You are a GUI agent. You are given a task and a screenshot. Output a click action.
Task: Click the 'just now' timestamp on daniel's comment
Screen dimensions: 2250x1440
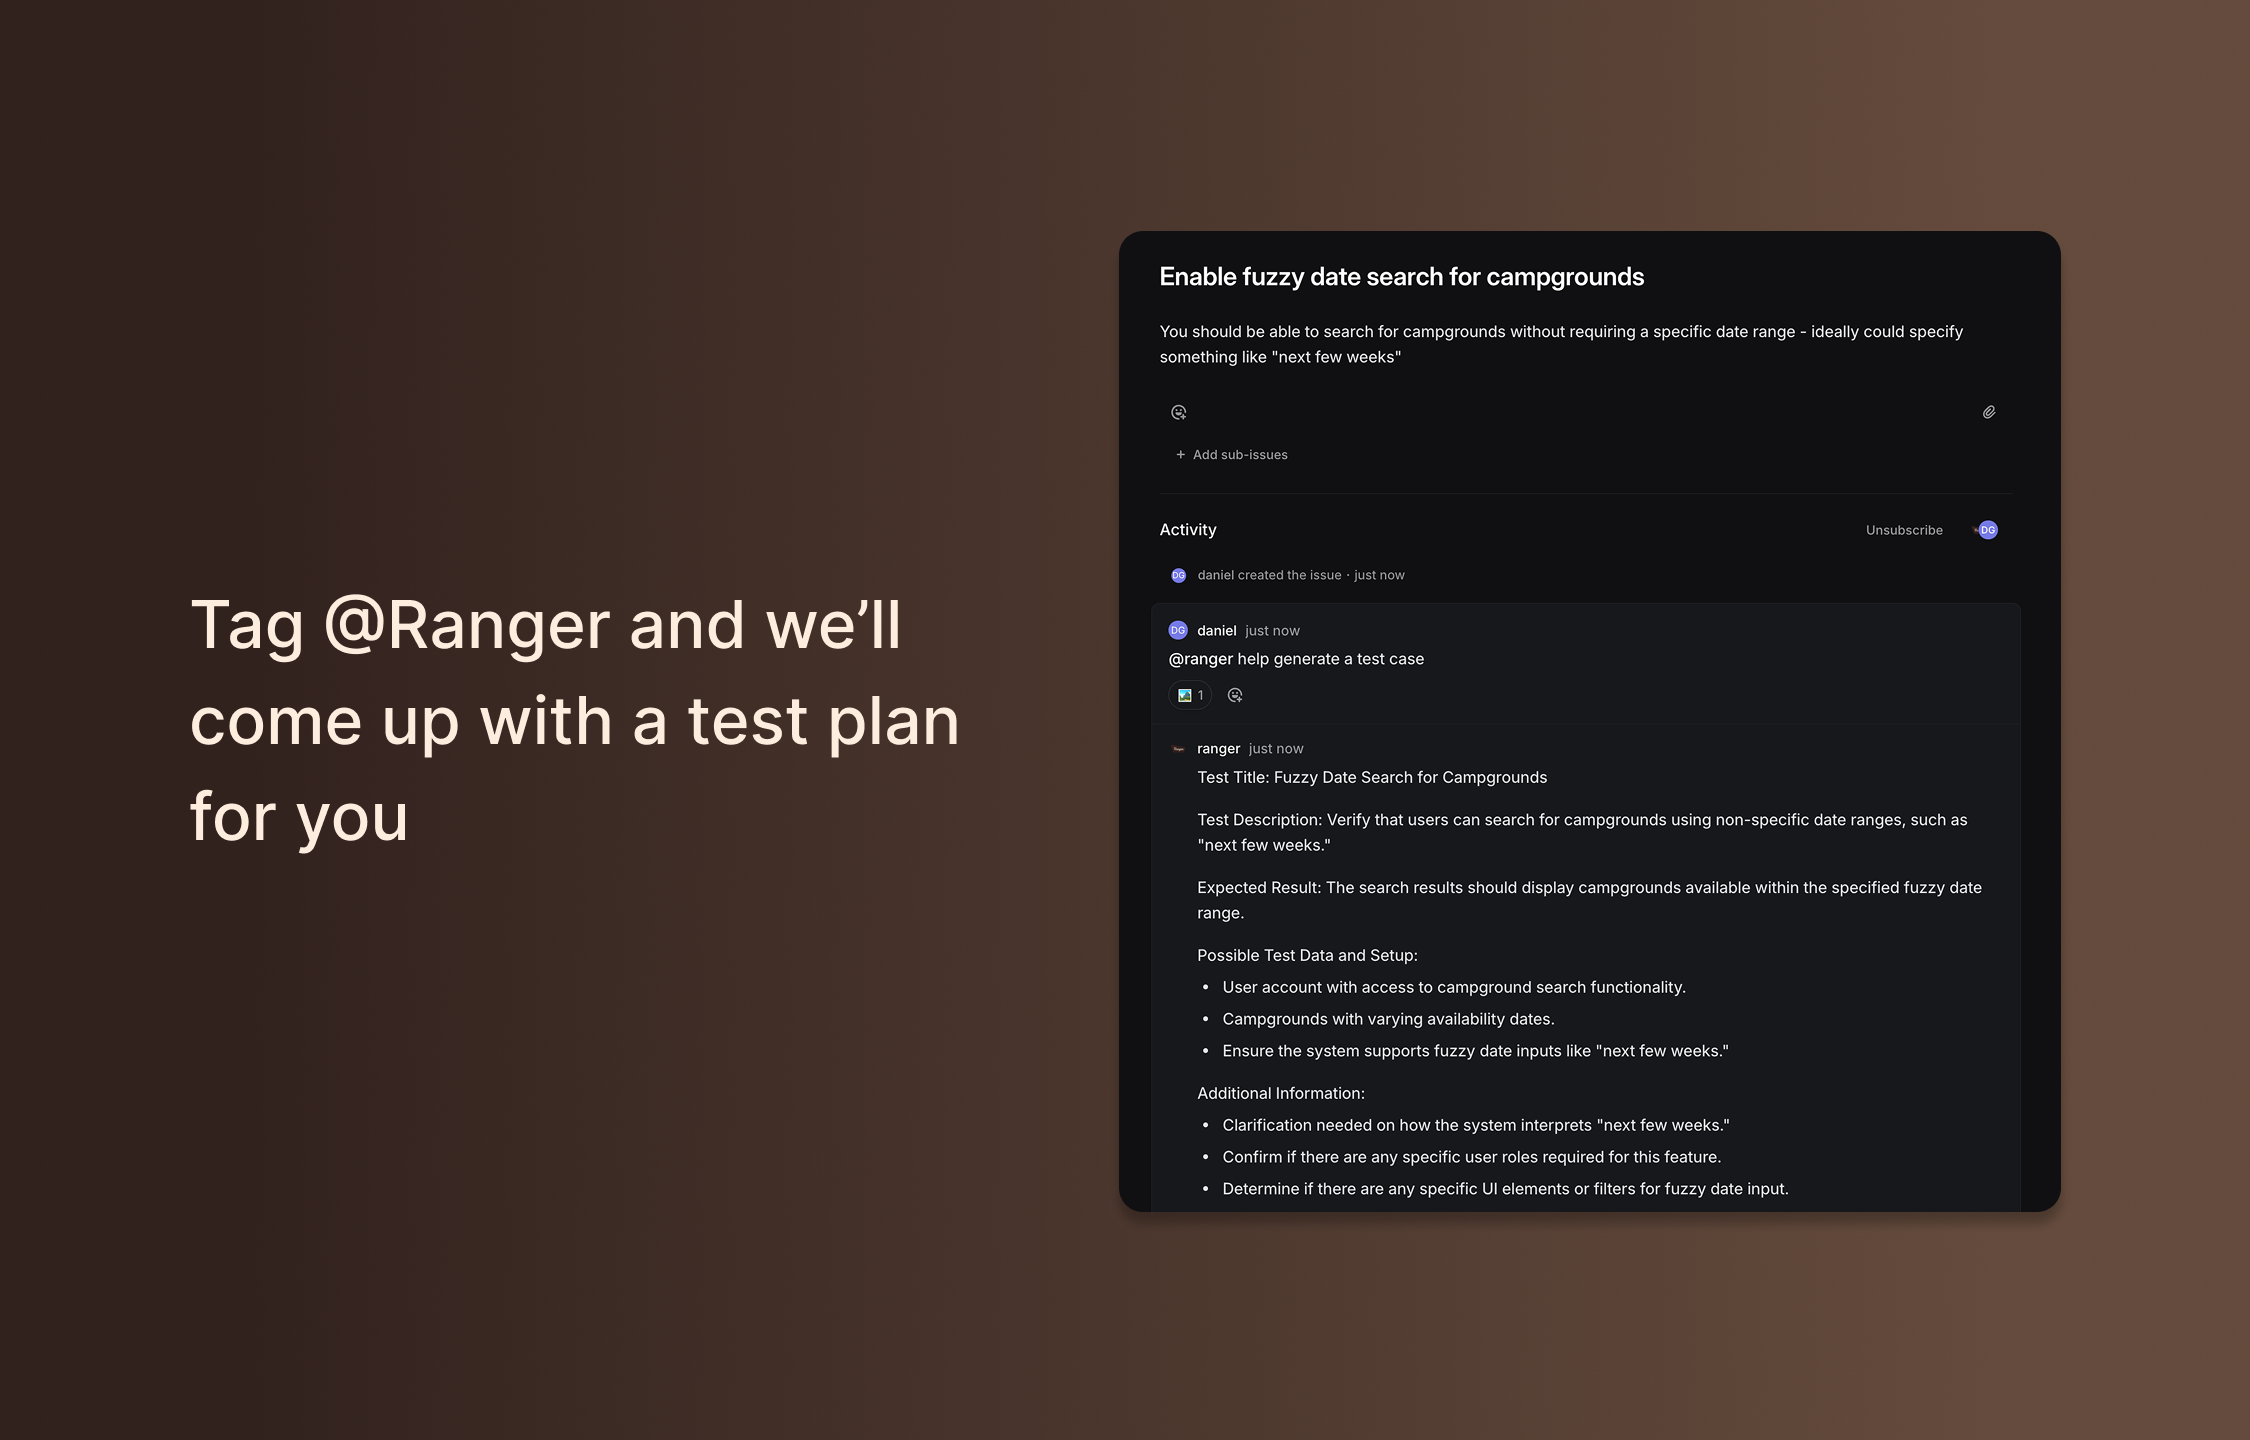click(x=1272, y=631)
